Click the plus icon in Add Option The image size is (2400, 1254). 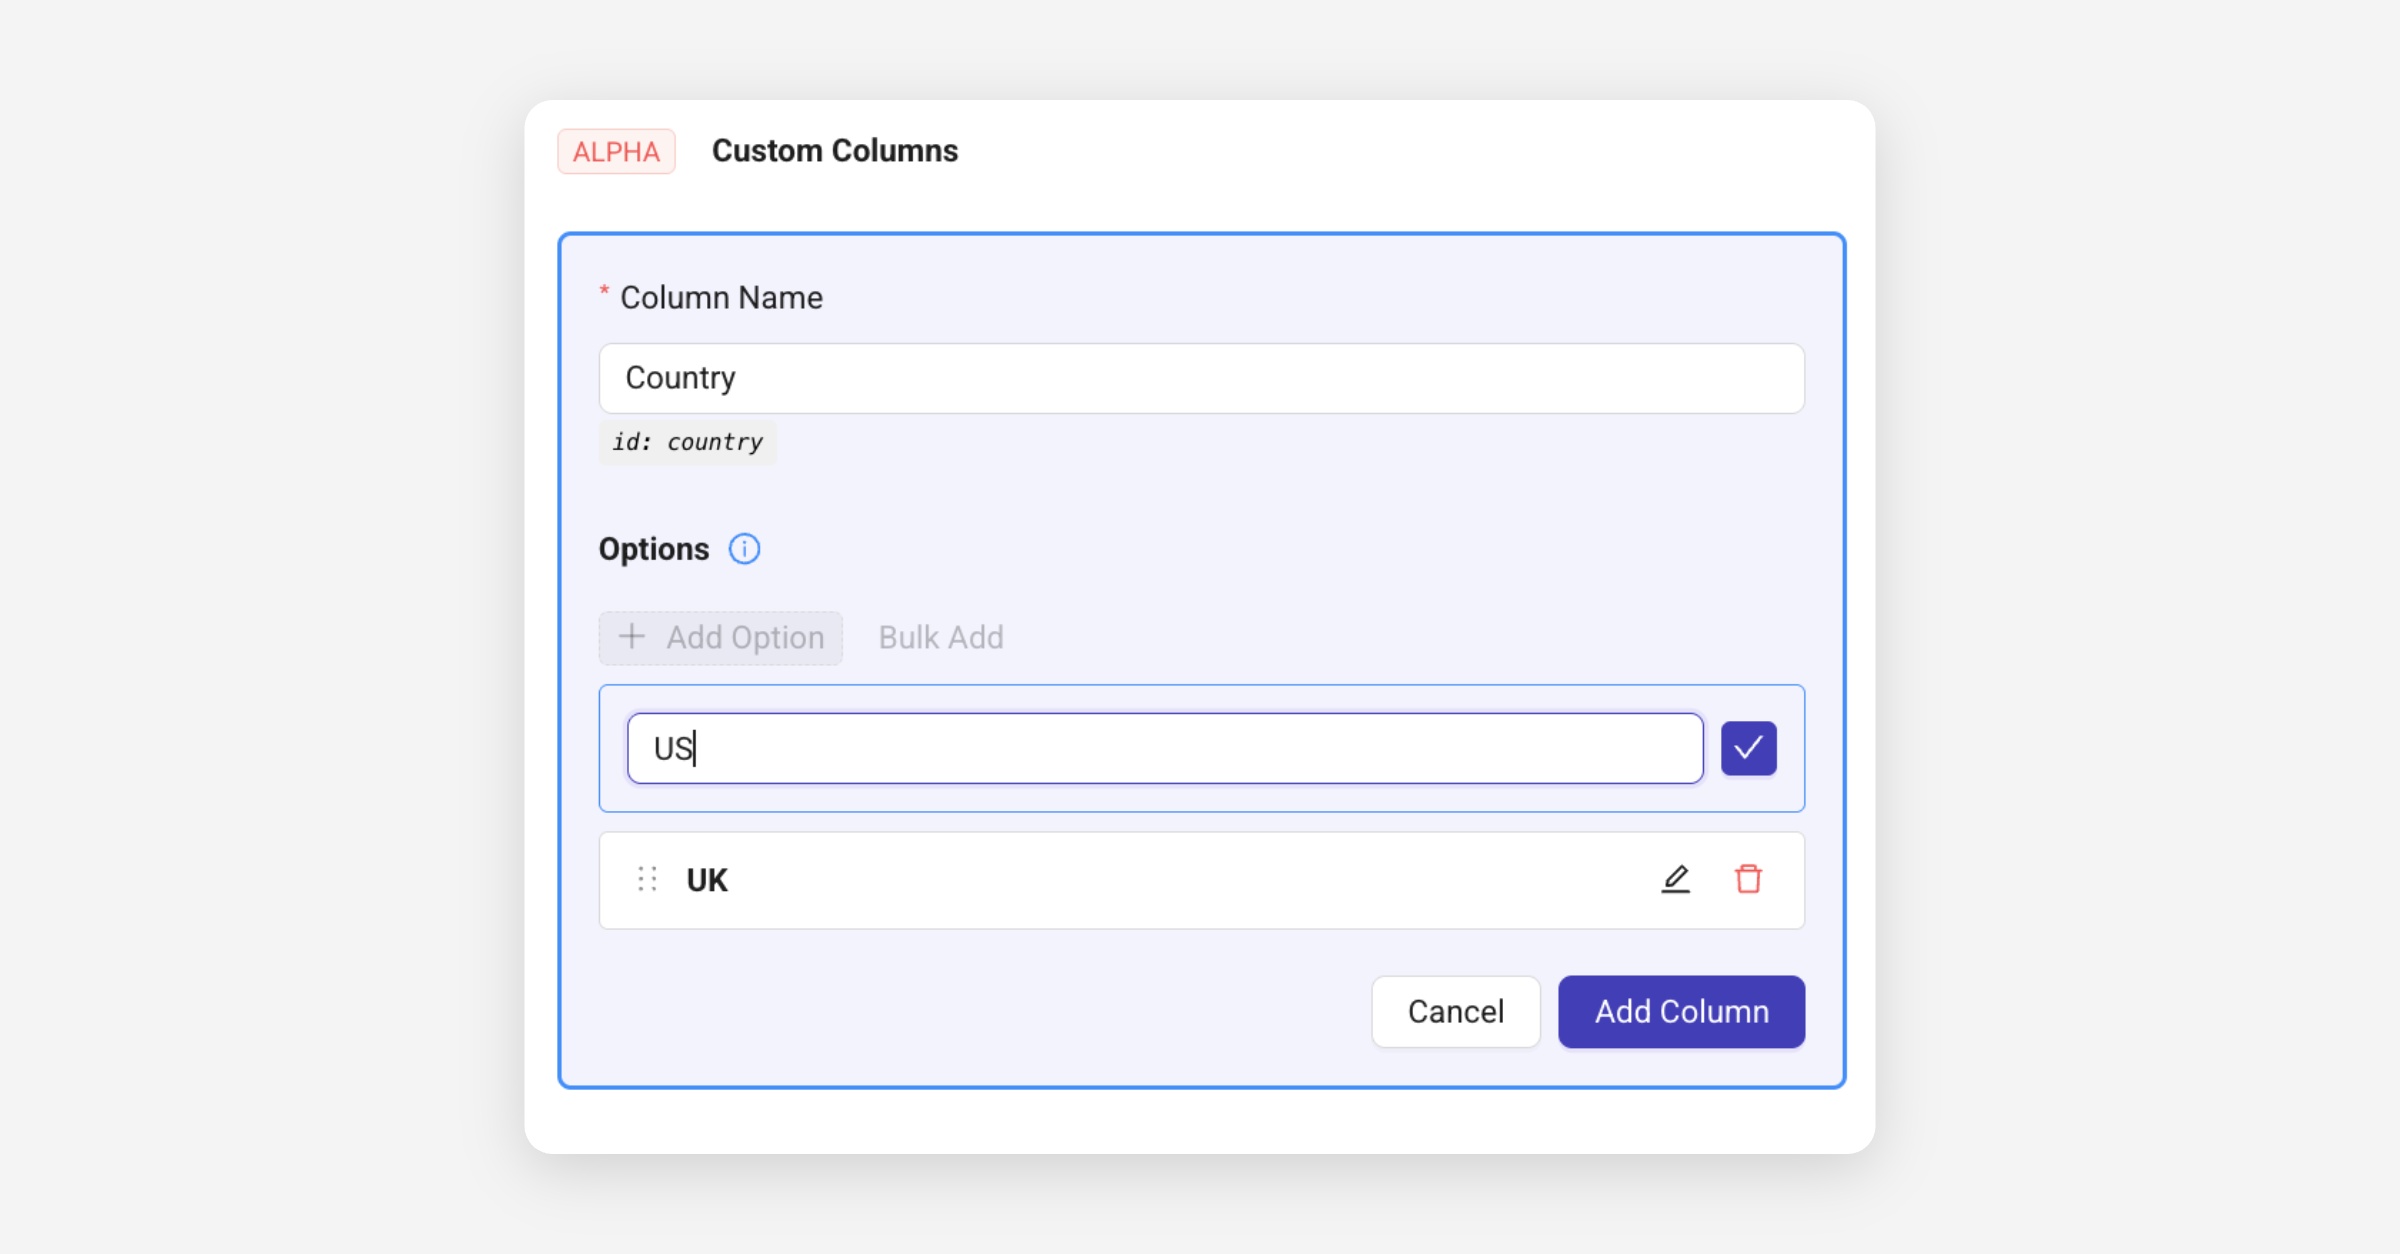pos(631,637)
